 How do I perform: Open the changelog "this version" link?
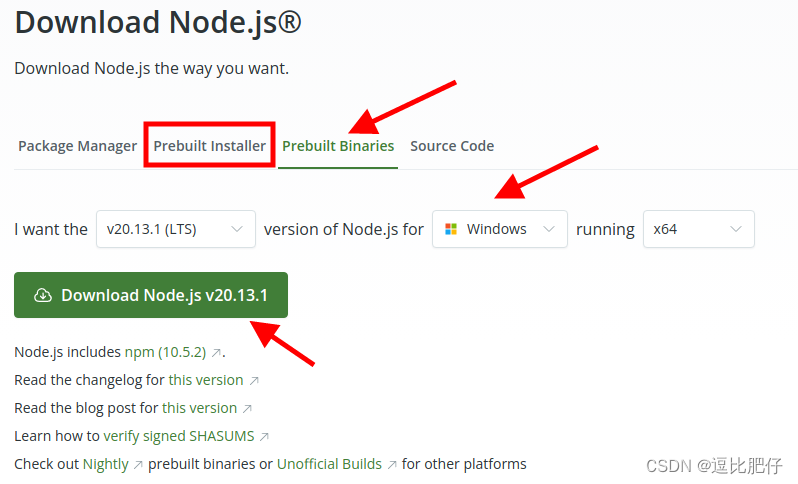click(x=206, y=380)
